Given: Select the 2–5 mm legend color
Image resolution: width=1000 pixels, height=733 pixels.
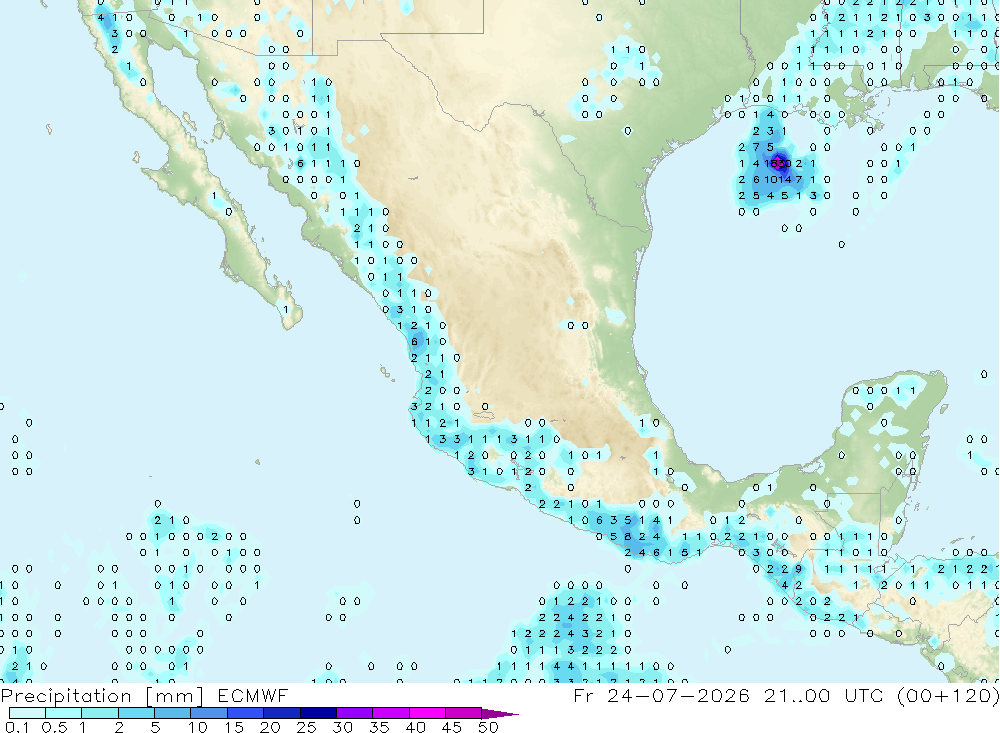Looking at the screenshot, I should [x=136, y=713].
